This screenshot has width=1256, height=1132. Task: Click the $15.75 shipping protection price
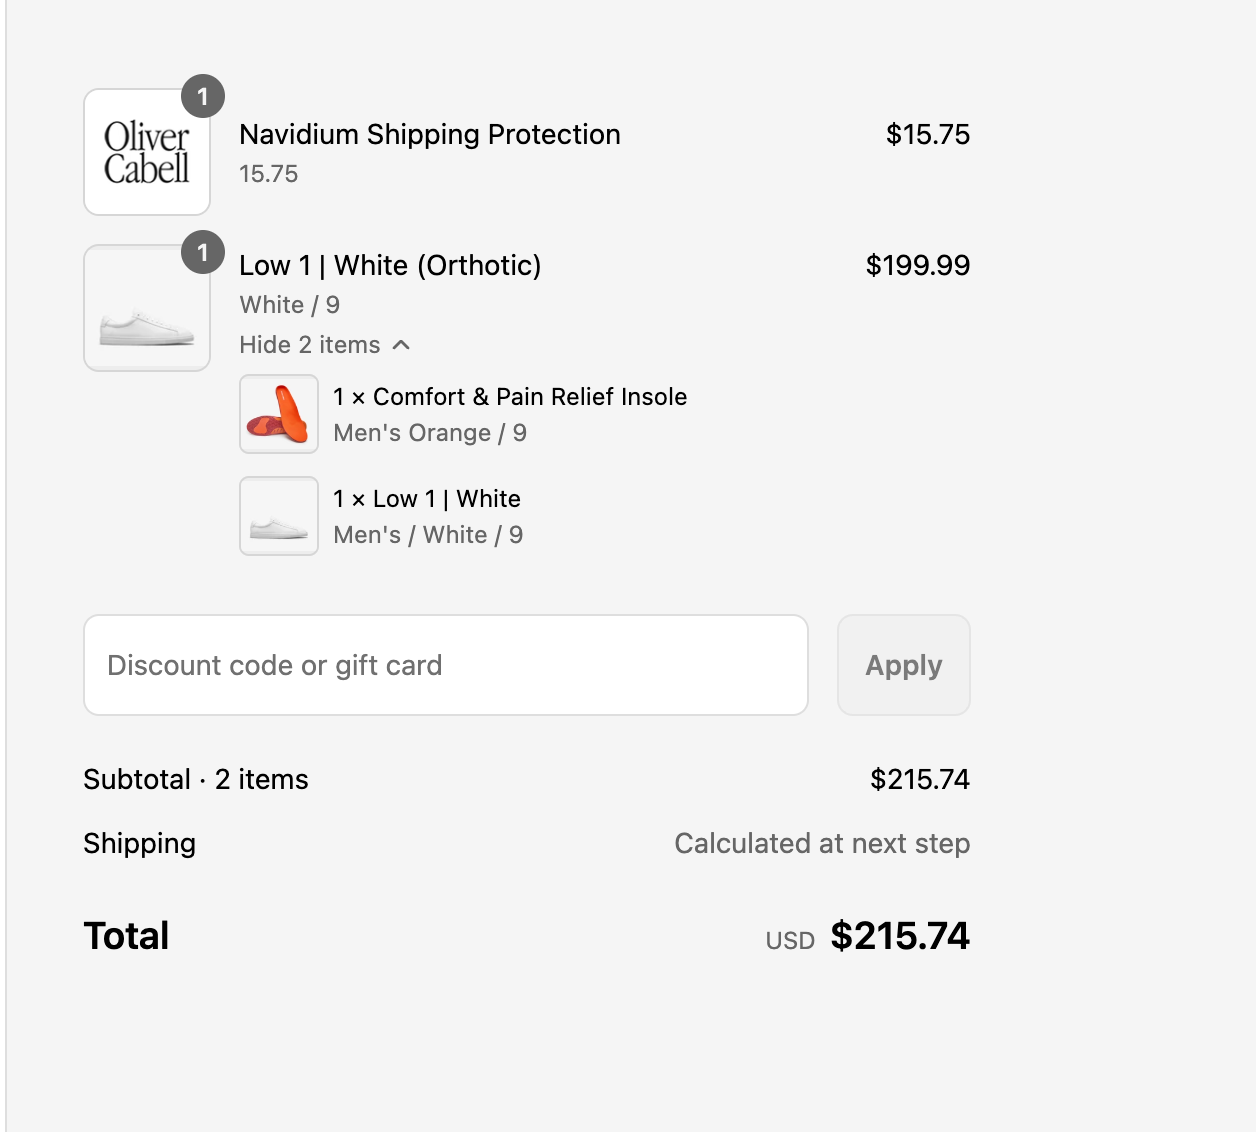click(x=928, y=134)
